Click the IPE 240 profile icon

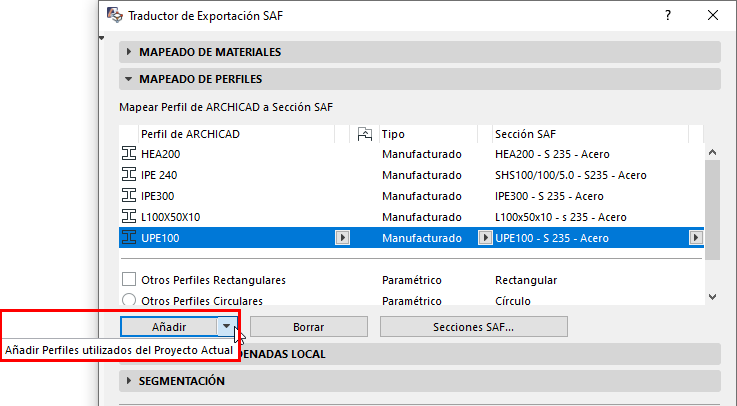click(128, 175)
